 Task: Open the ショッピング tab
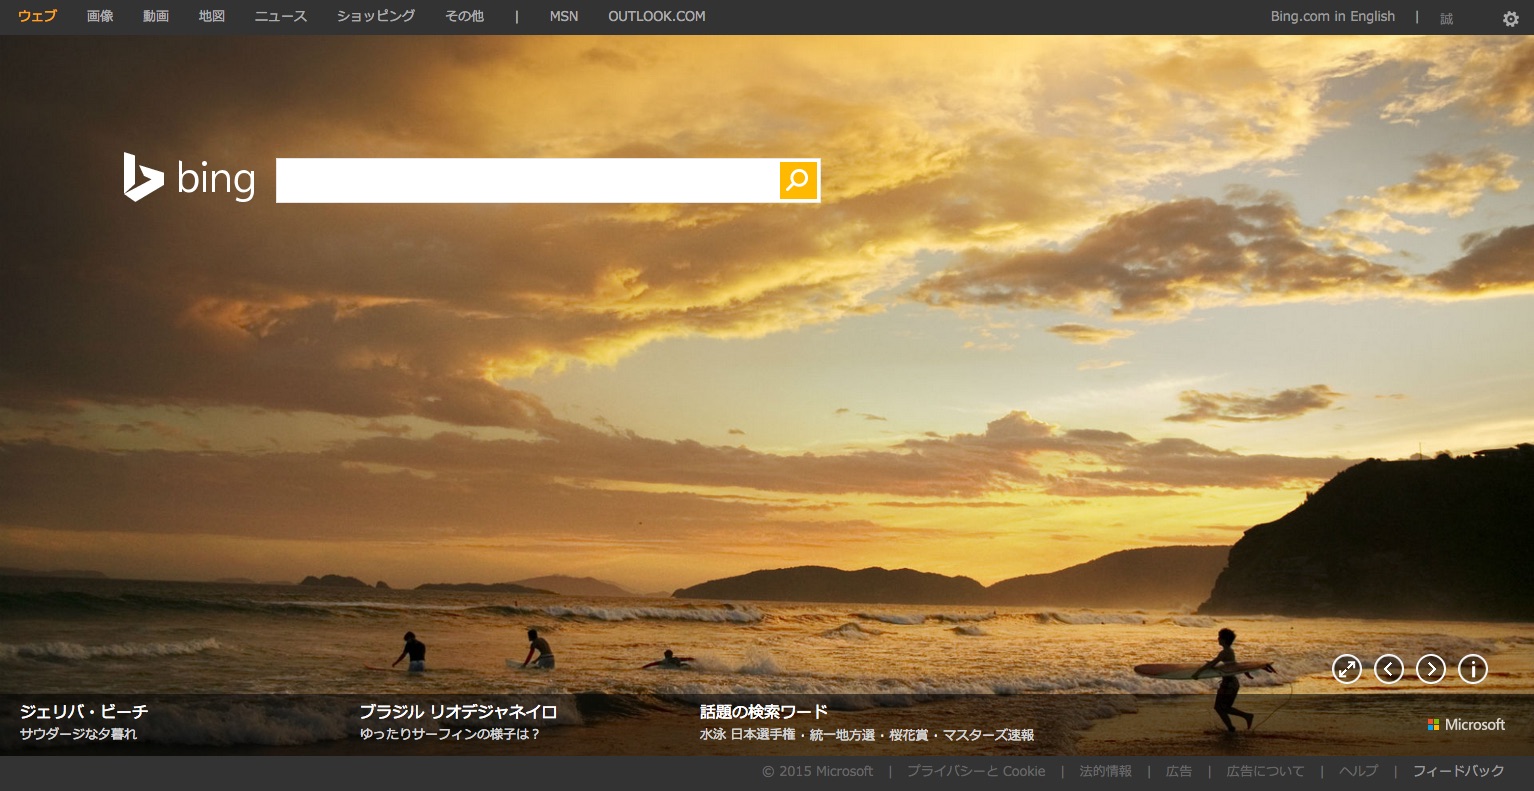pos(376,16)
